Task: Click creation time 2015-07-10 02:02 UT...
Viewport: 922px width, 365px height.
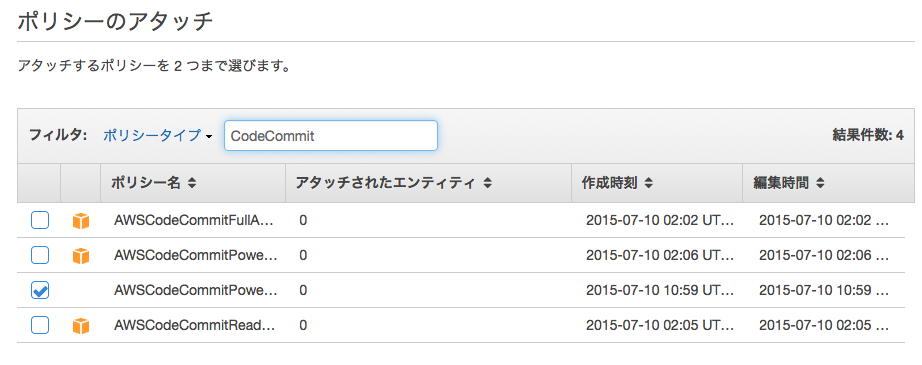Action: tap(660, 220)
